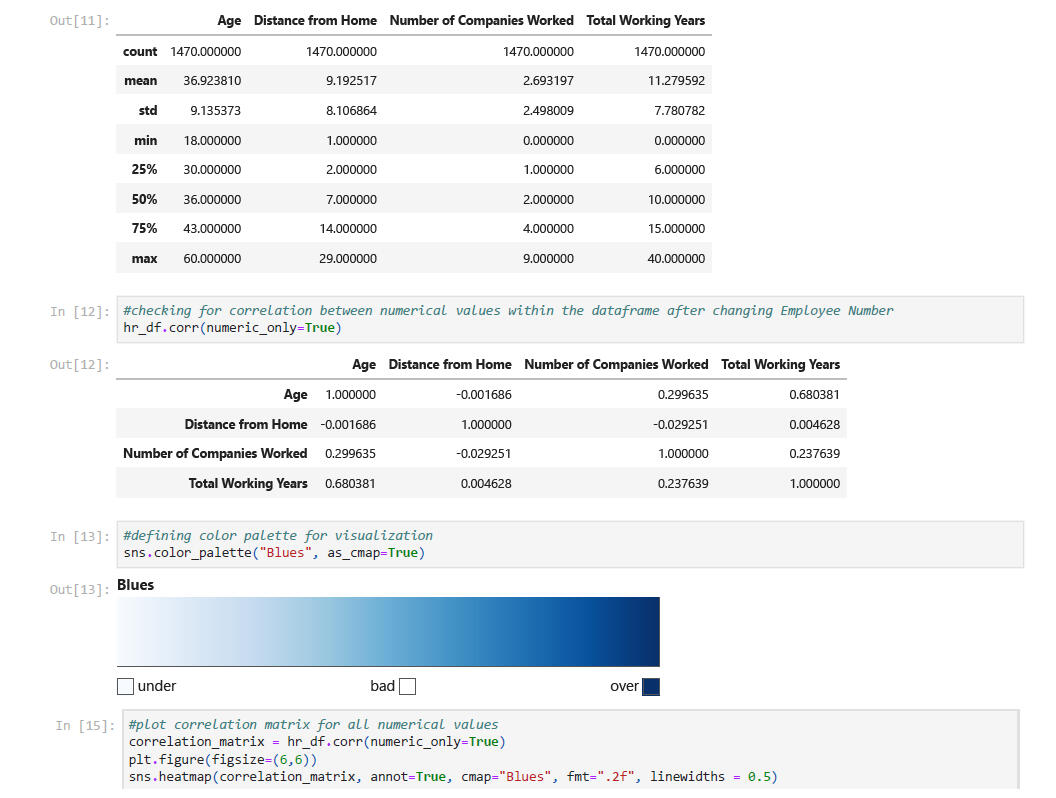Click the 'Blues' colormap title
The height and width of the screenshot is (798, 1056).
(135, 585)
